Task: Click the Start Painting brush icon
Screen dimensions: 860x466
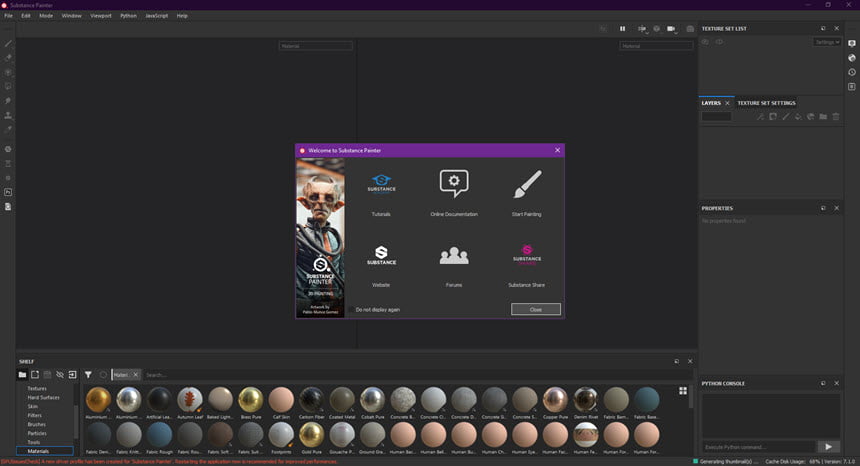Action: [x=527, y=184]
